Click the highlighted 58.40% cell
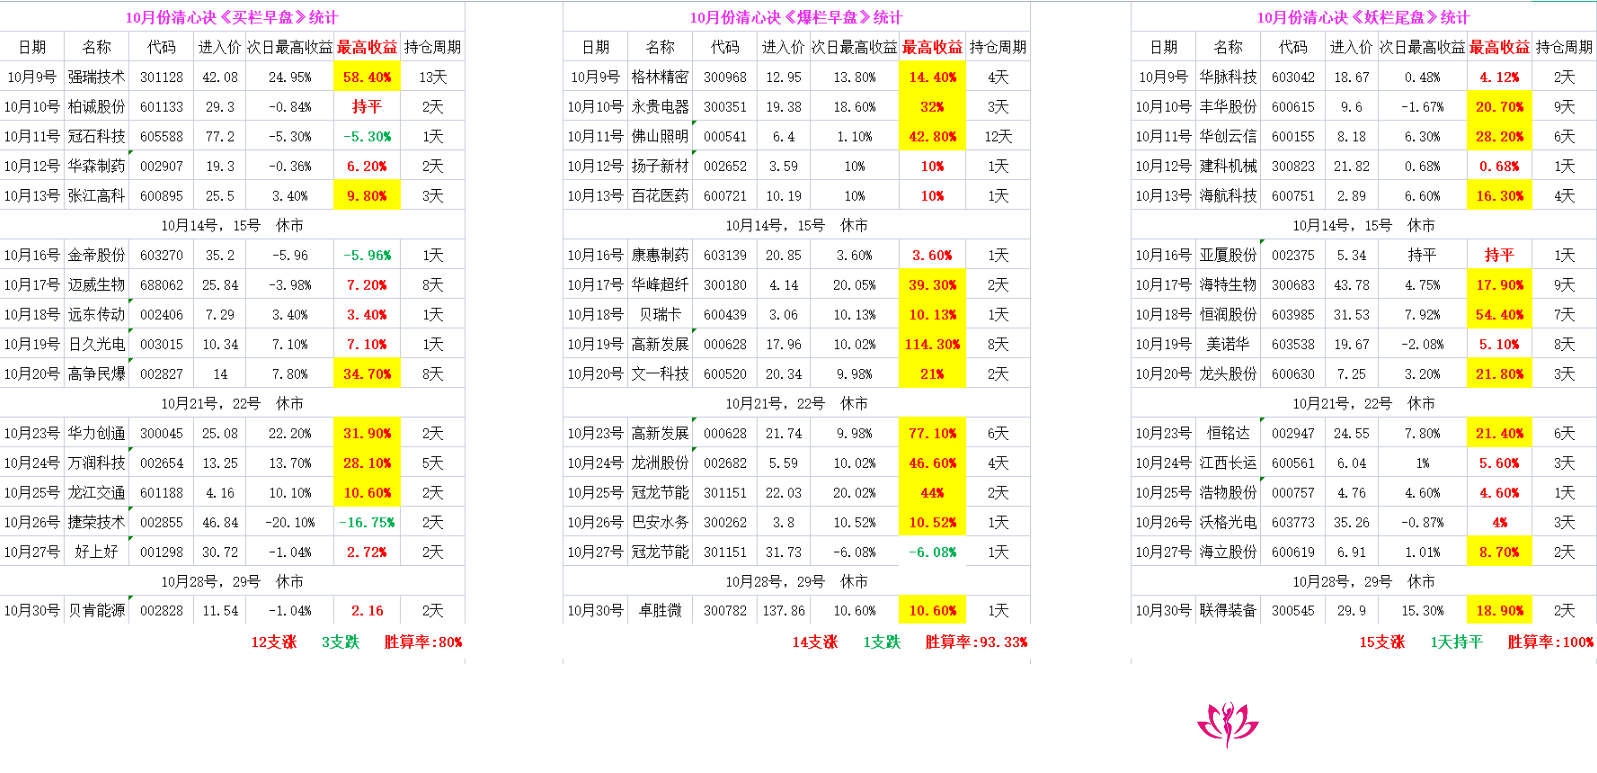1597x773 pixels. point(367,77)
